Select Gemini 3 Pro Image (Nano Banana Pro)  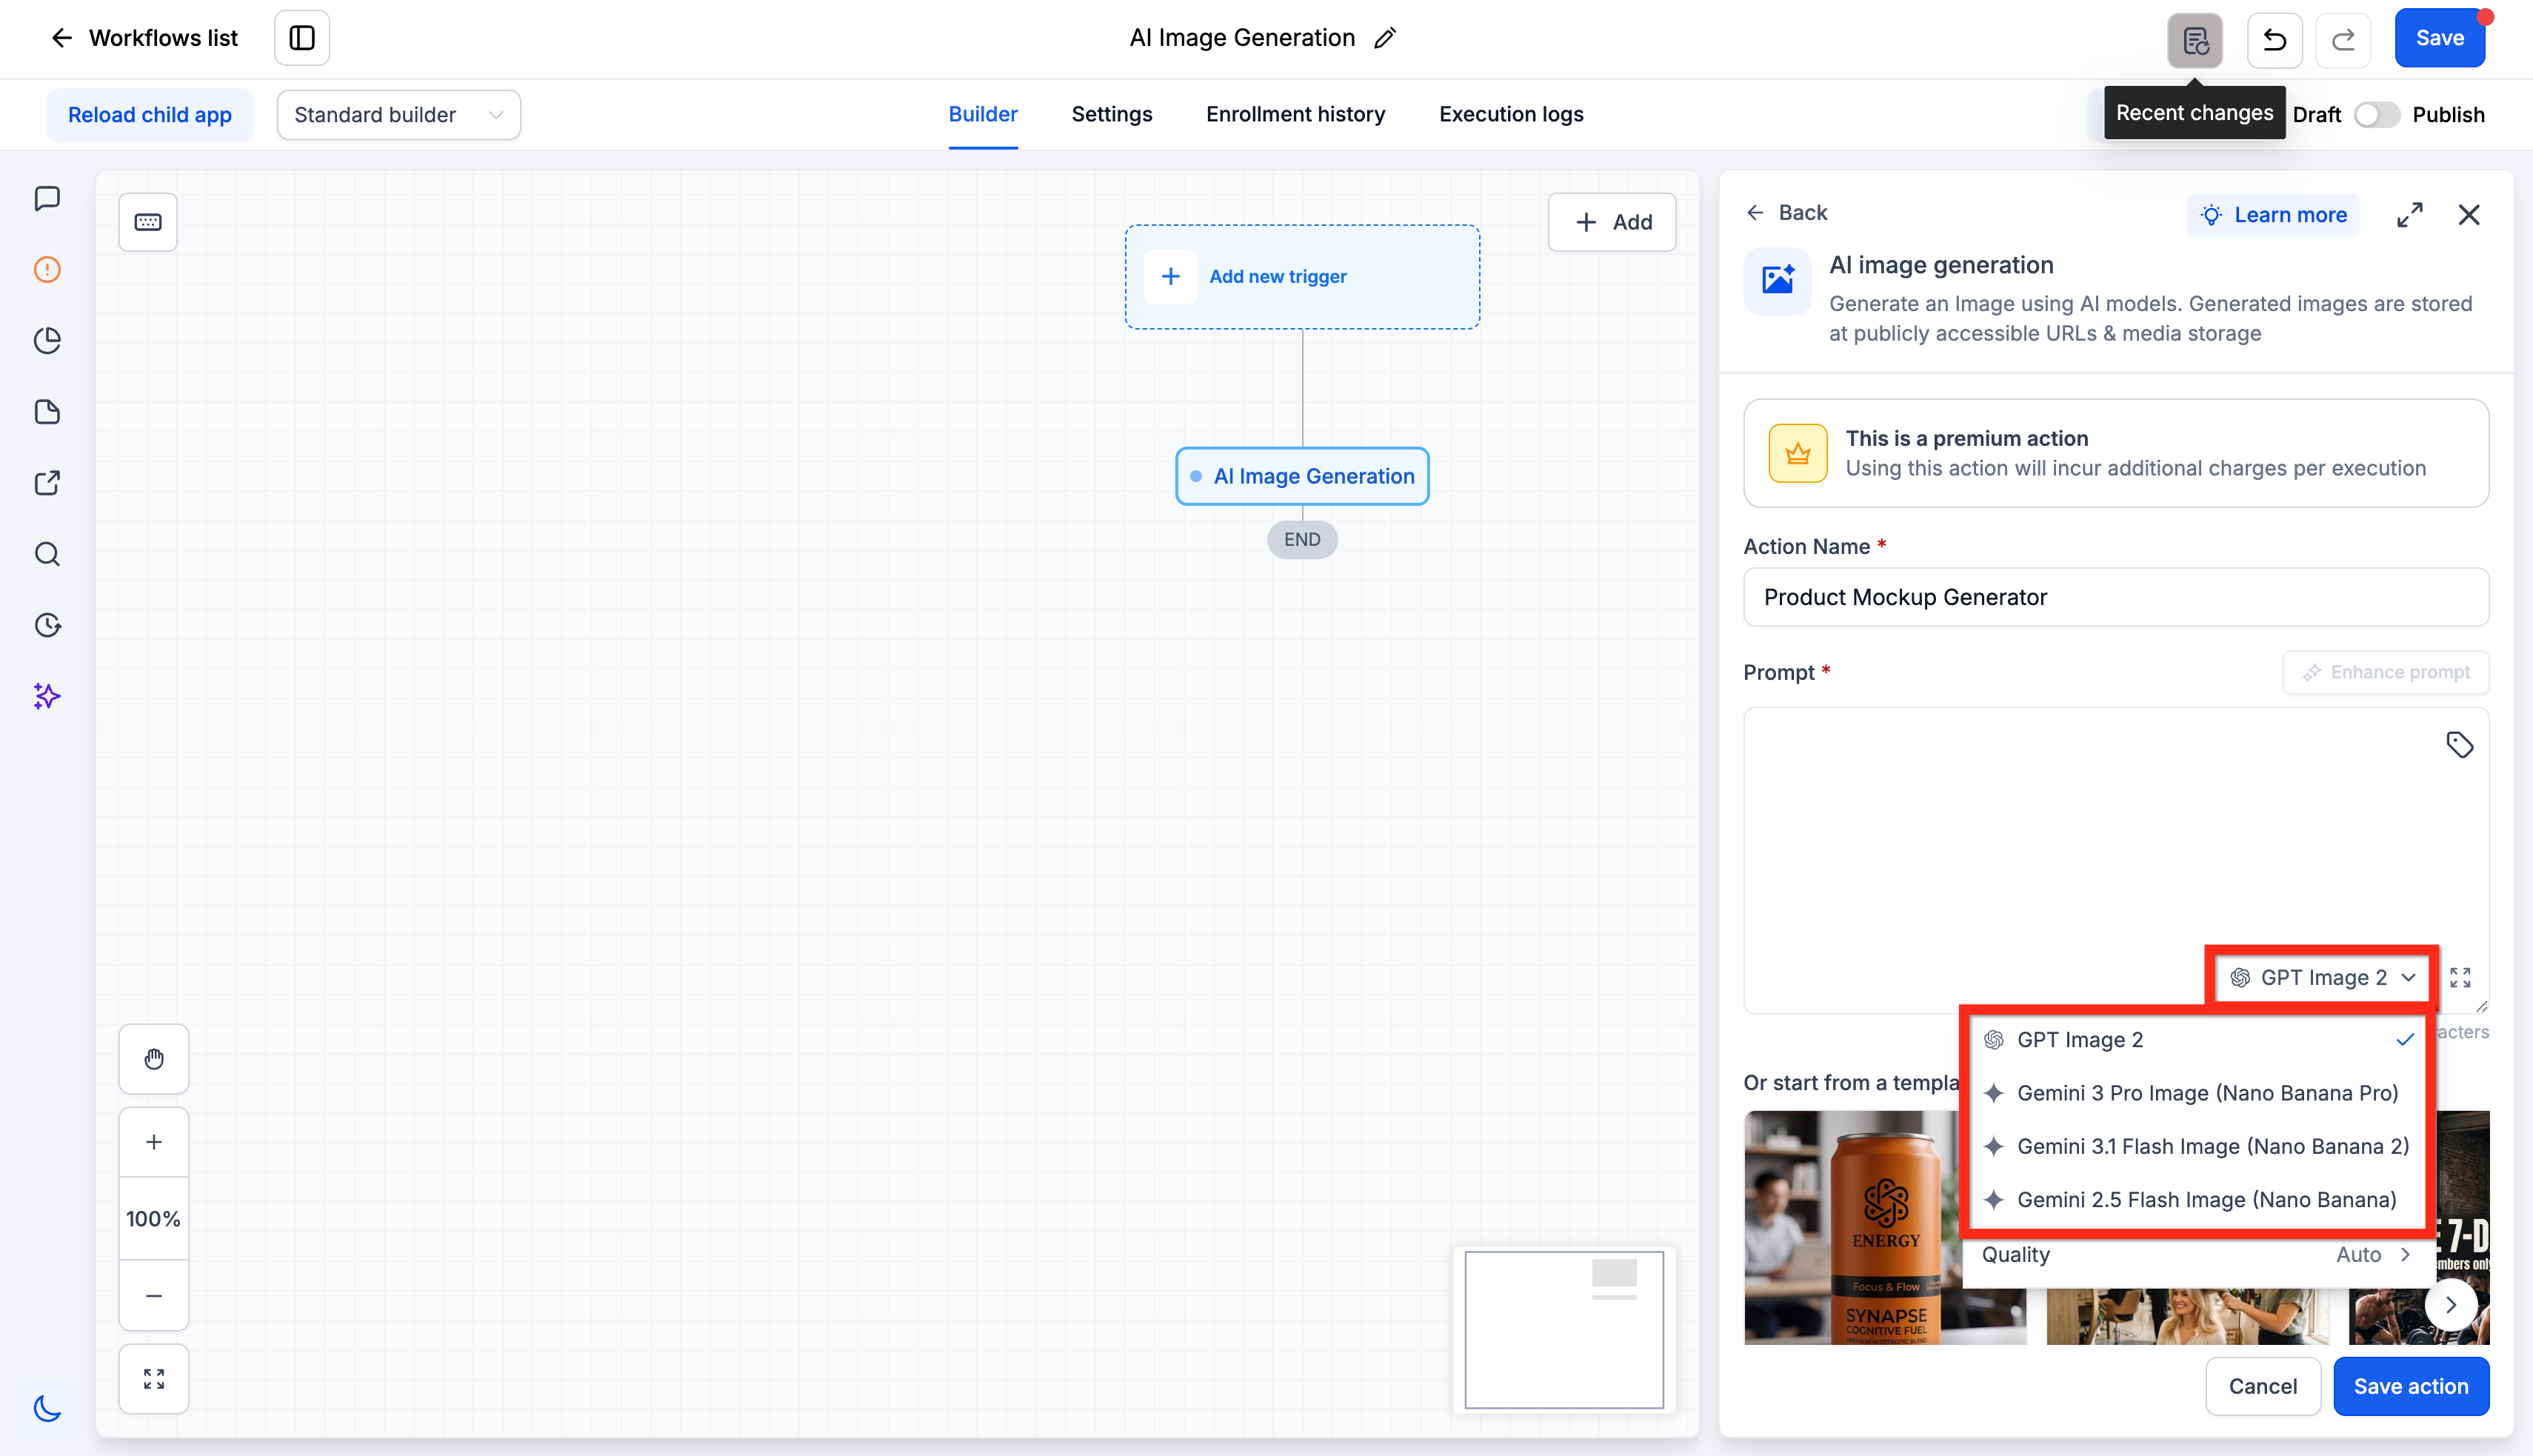click(2198, 1093)
